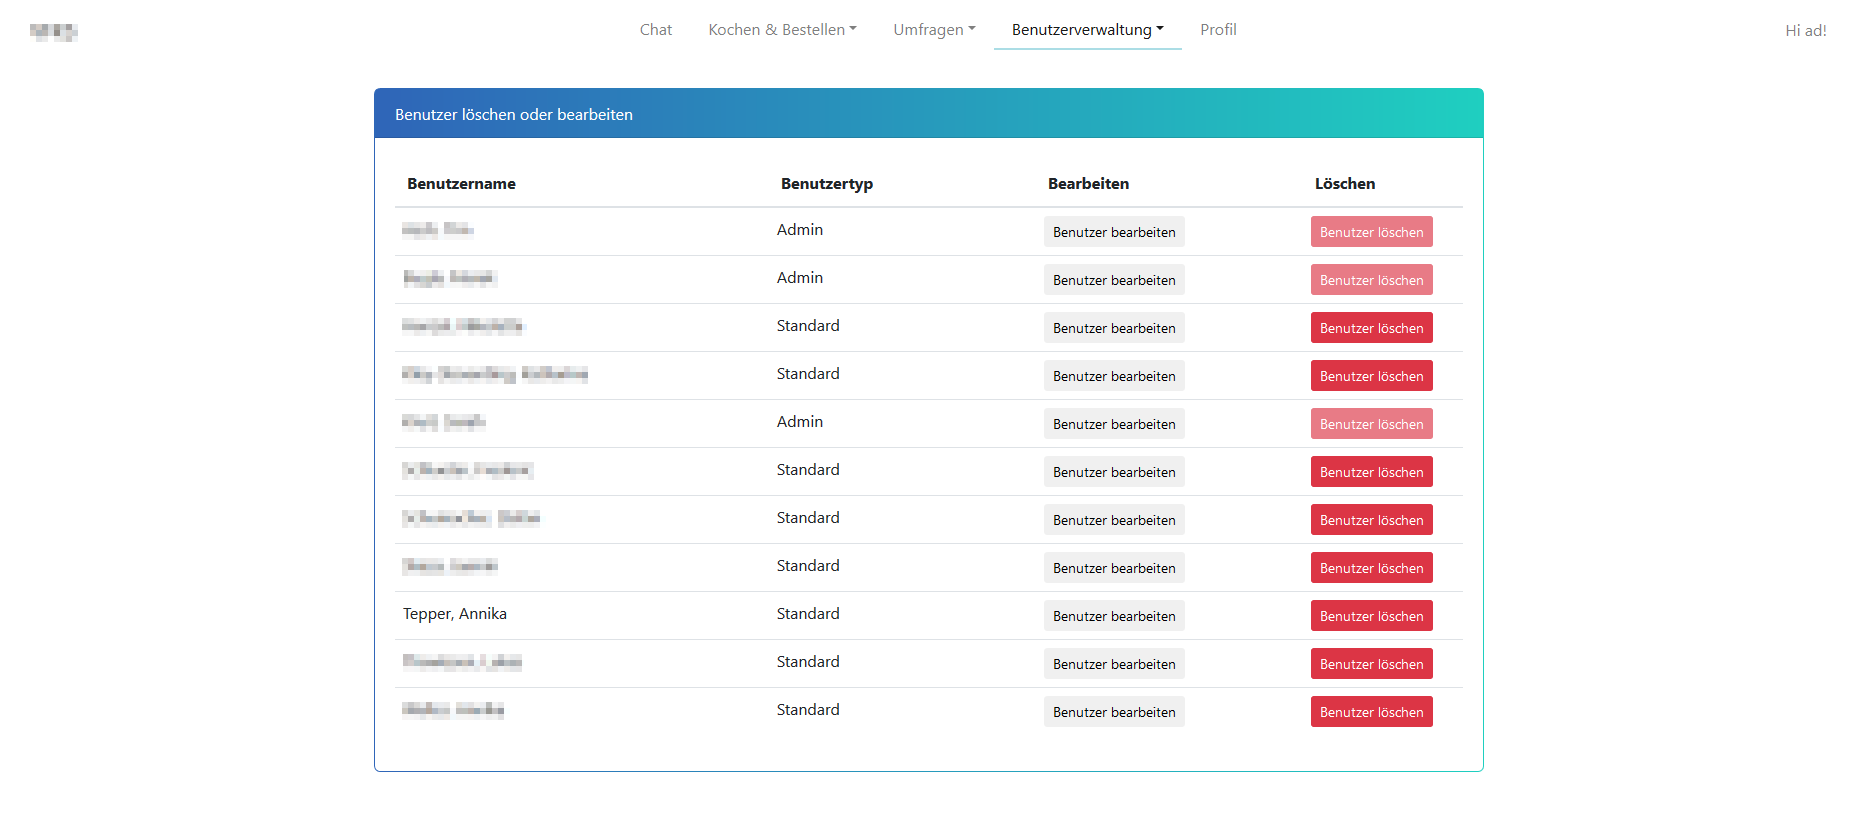Delete the user directly below Tepper, Annika

pyautogui.click(x=1371, y=664)
